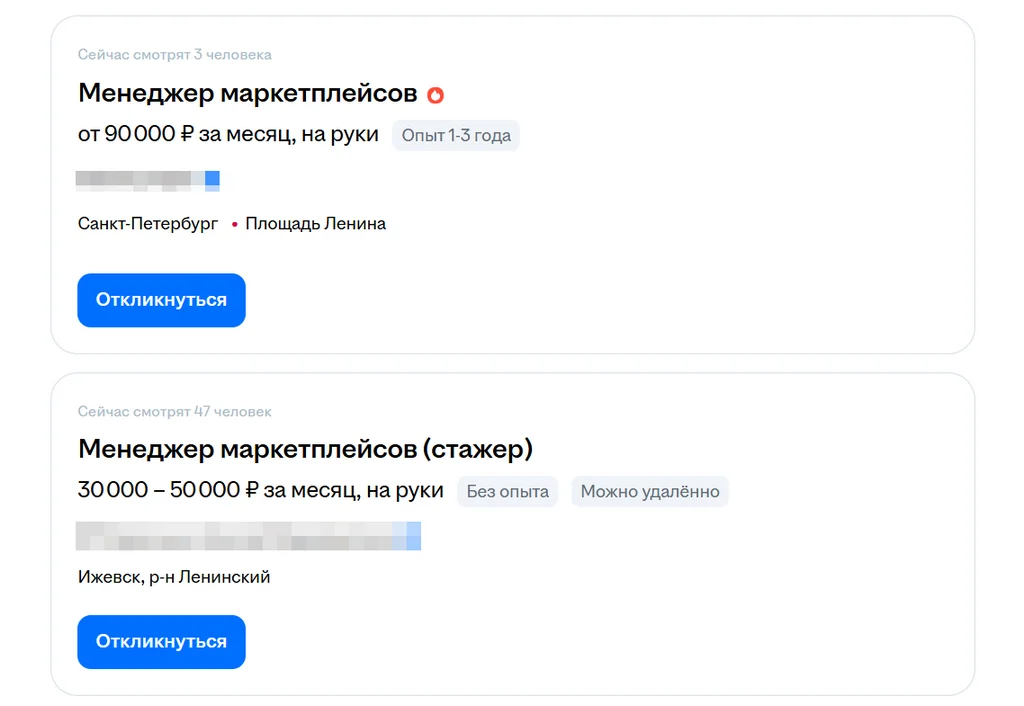Click the 'Площадь Ленина' metro station label
The width and height of the screenshot is (1024, 706).
(x=315, y=224)
